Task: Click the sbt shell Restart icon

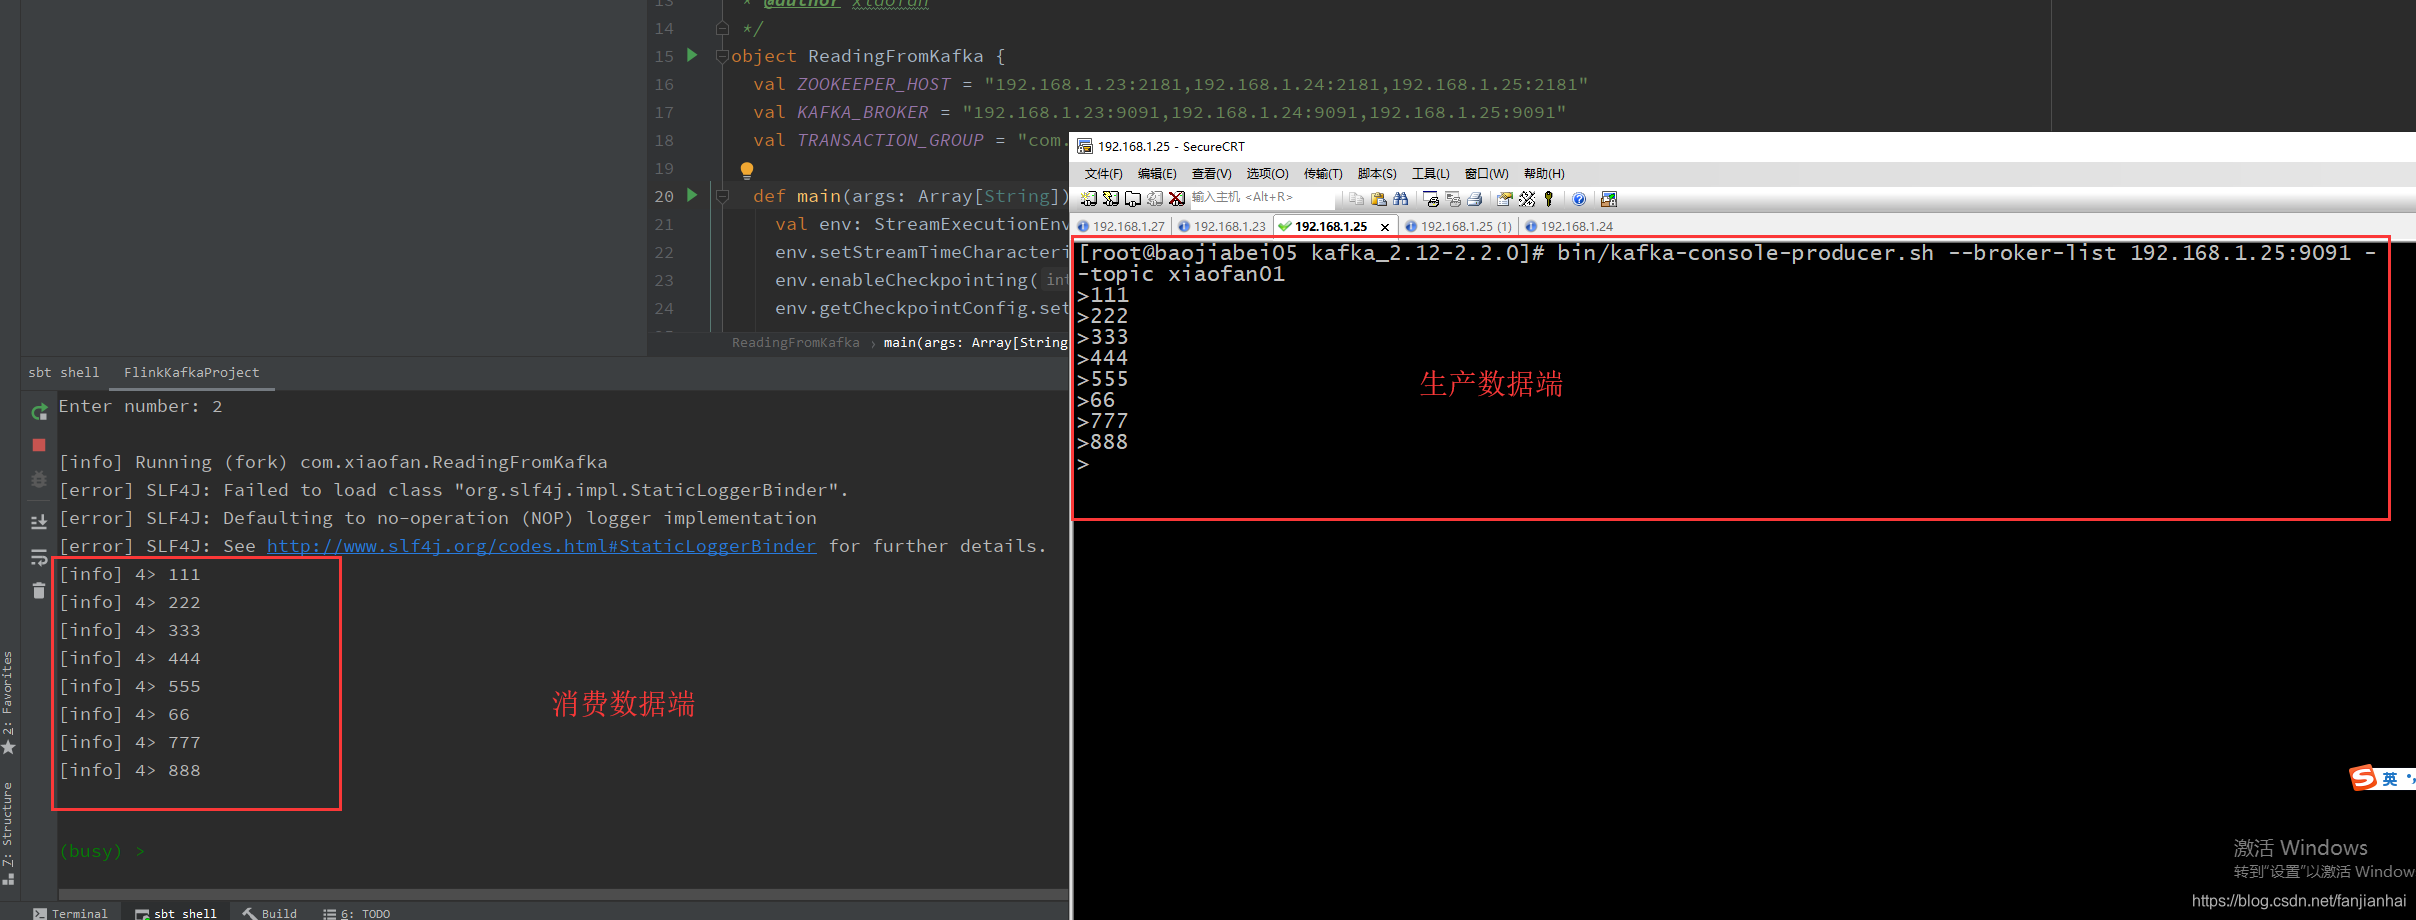Action: tap(39, 412)
